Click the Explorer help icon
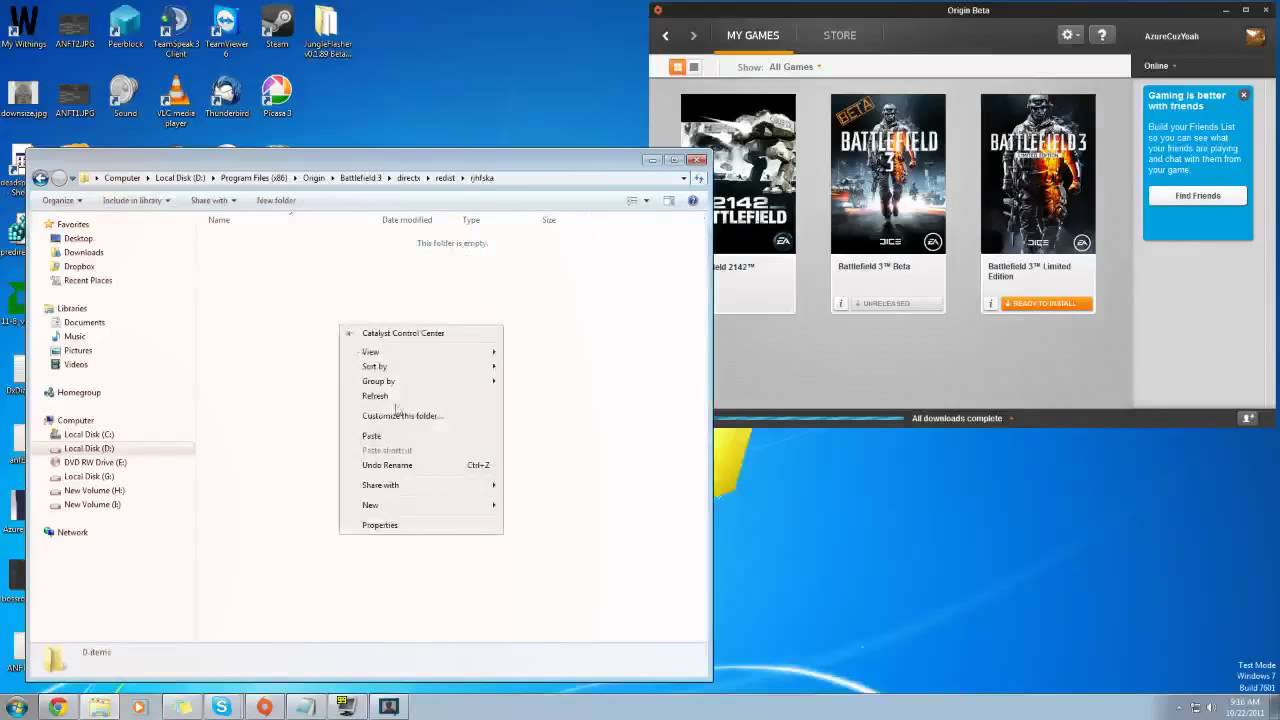The width and height of the screenshot is (1280, 720). tap(693, 200)
